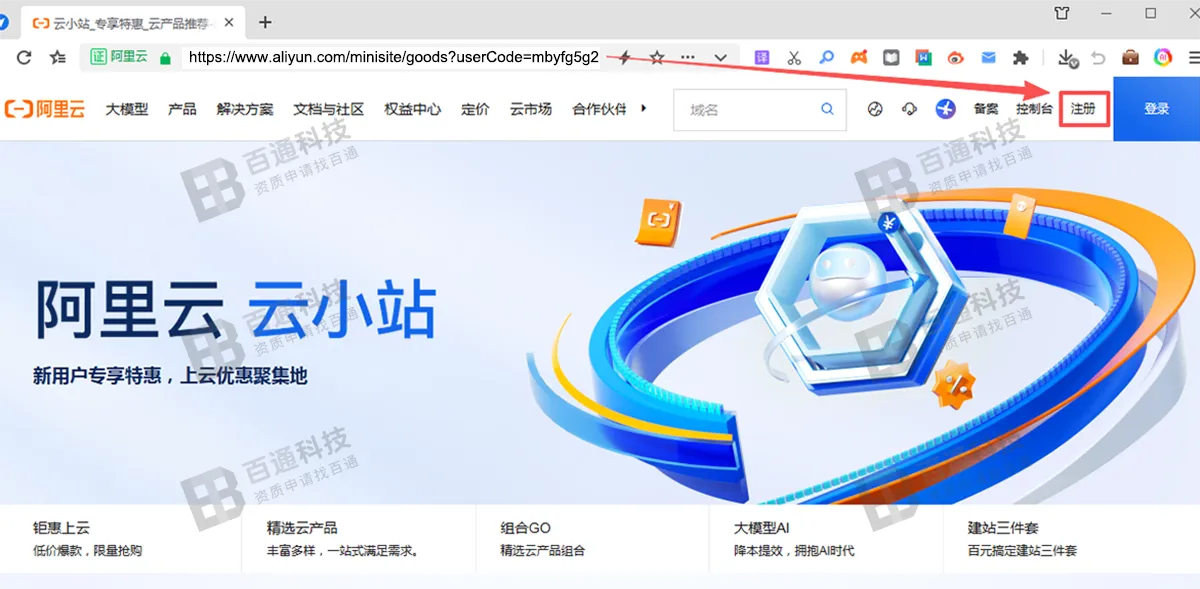
Task: Click the blue 登录 login button
Action: (1157, 109)
